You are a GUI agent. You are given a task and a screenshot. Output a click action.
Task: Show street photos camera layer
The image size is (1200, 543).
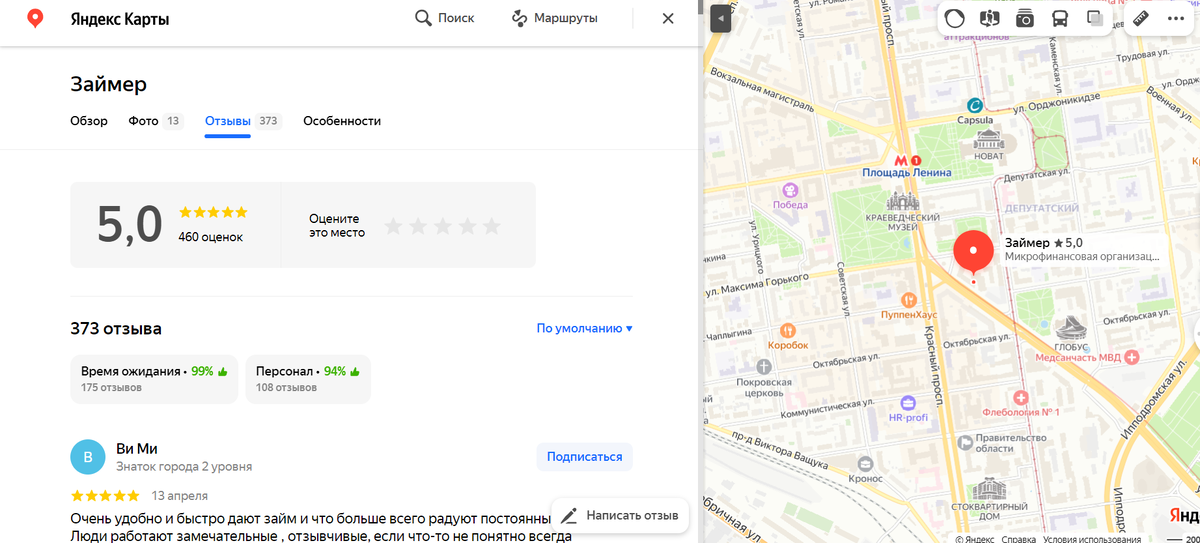click(x=1024, y=18)
